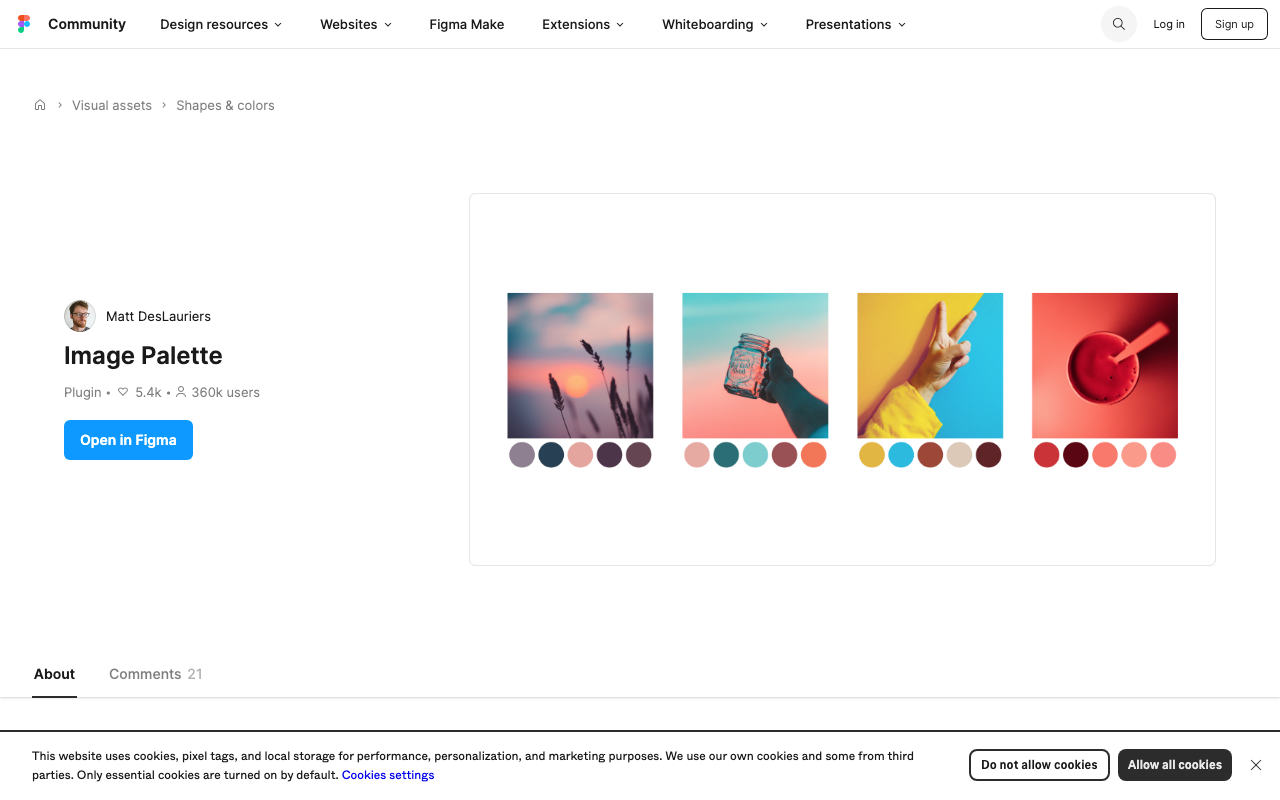This screenshot has height=800, width=1280.
Task: Click the Figma logo icon
Action: (x=24, y=24)
